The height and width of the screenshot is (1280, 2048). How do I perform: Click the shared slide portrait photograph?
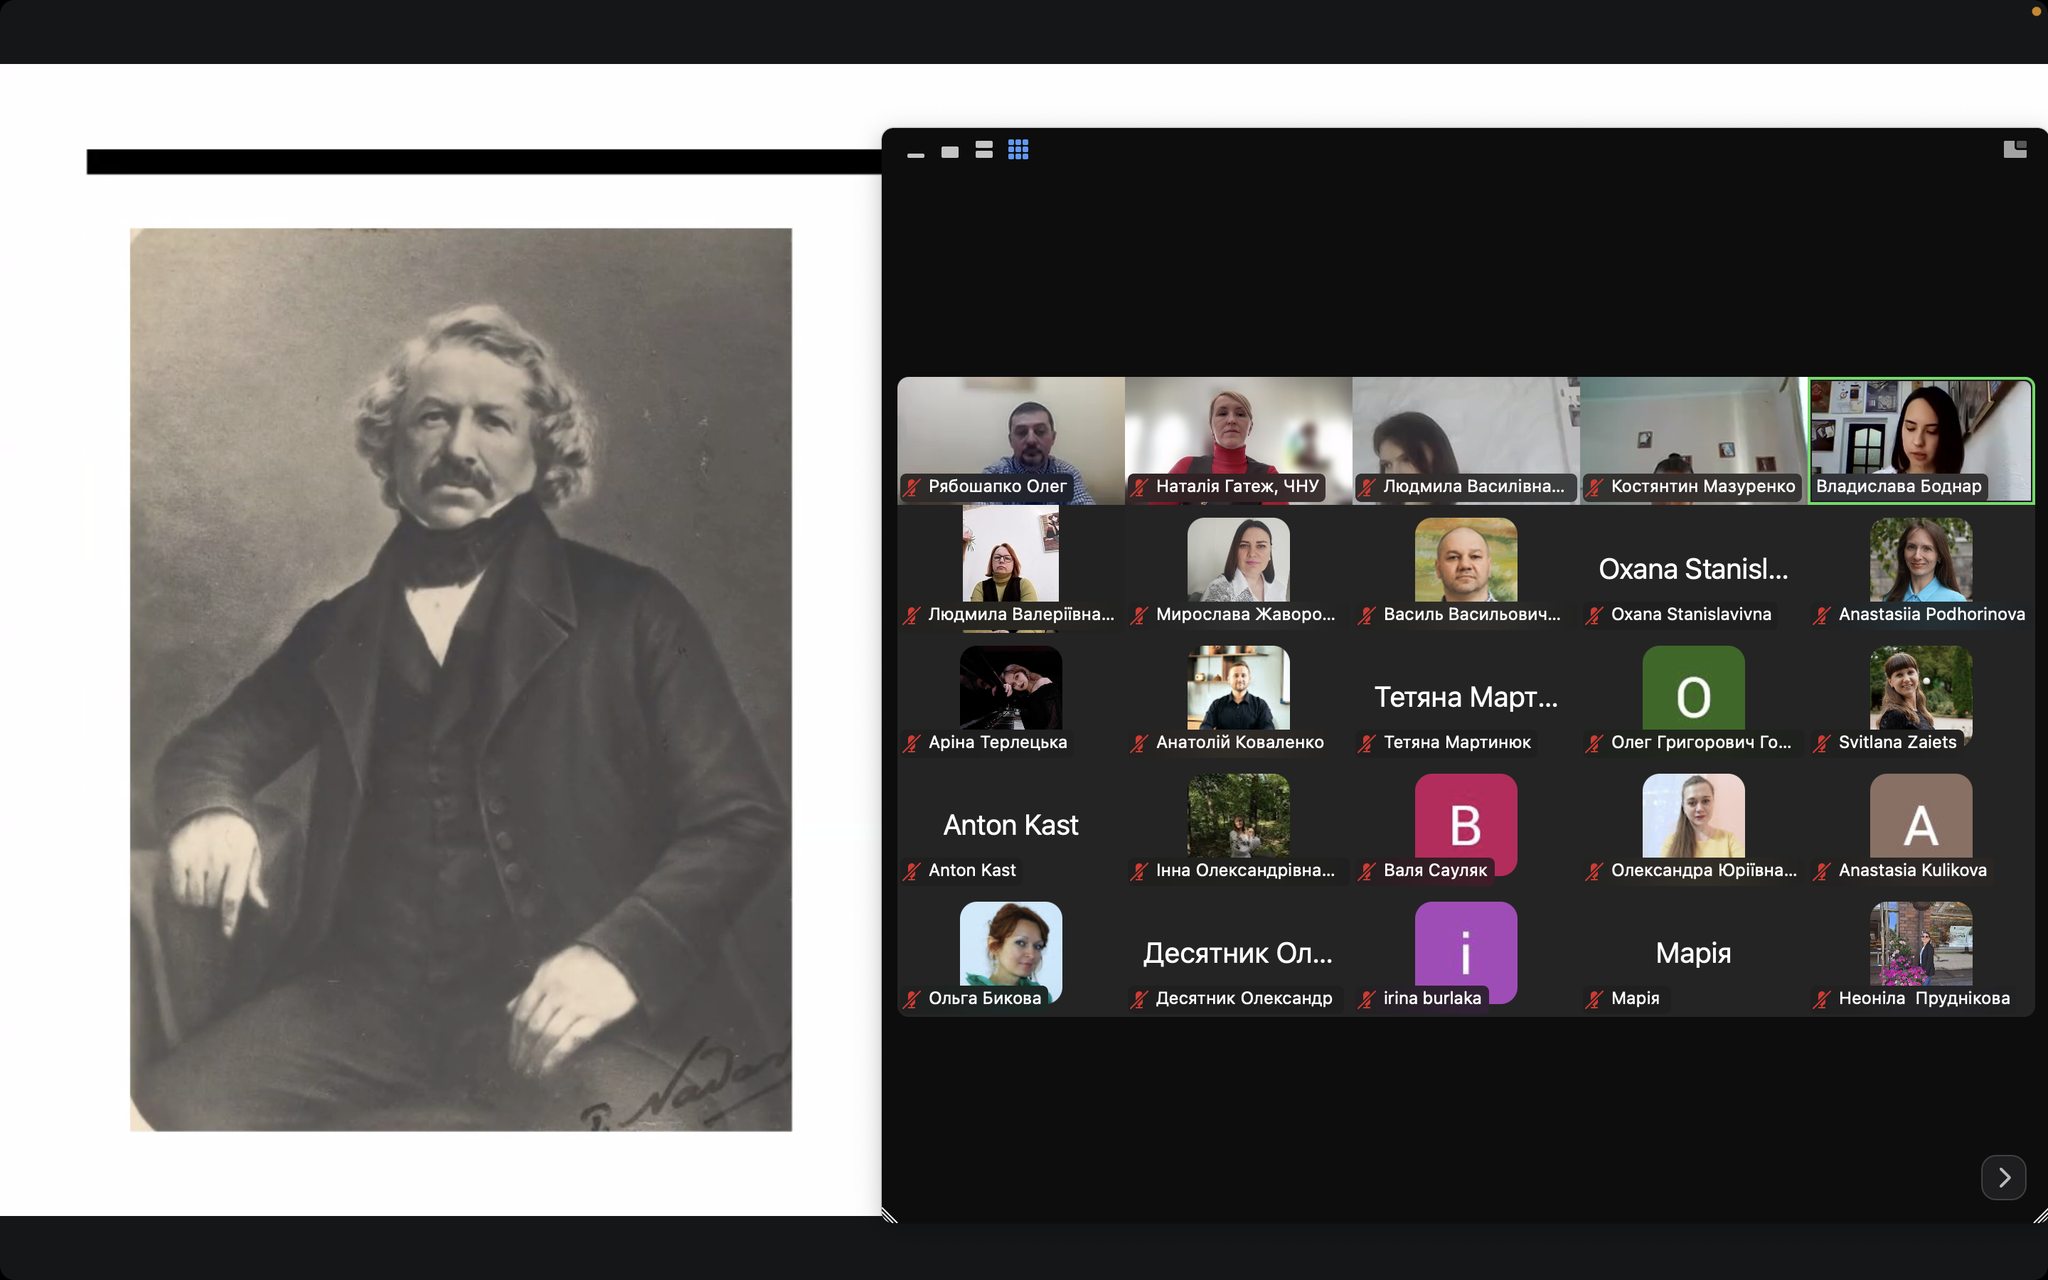(x=461, y=680)
